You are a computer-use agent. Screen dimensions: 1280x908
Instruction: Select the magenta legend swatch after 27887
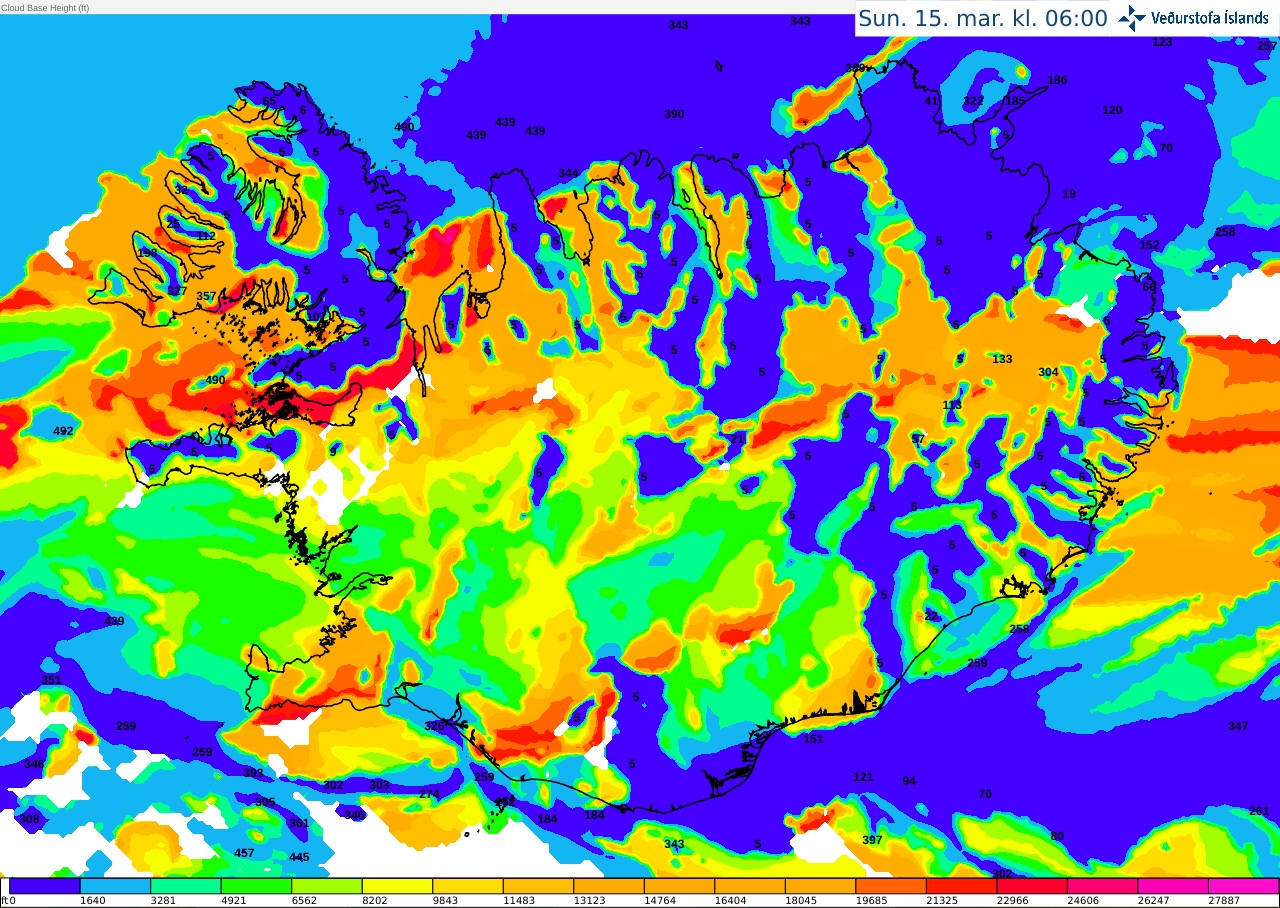[x=1243, y=886]
